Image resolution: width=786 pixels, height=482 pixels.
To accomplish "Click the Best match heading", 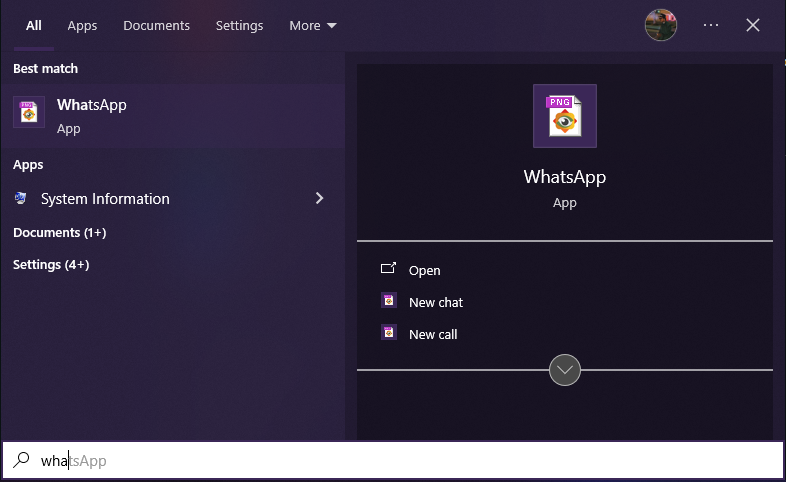I will [46, 69].
